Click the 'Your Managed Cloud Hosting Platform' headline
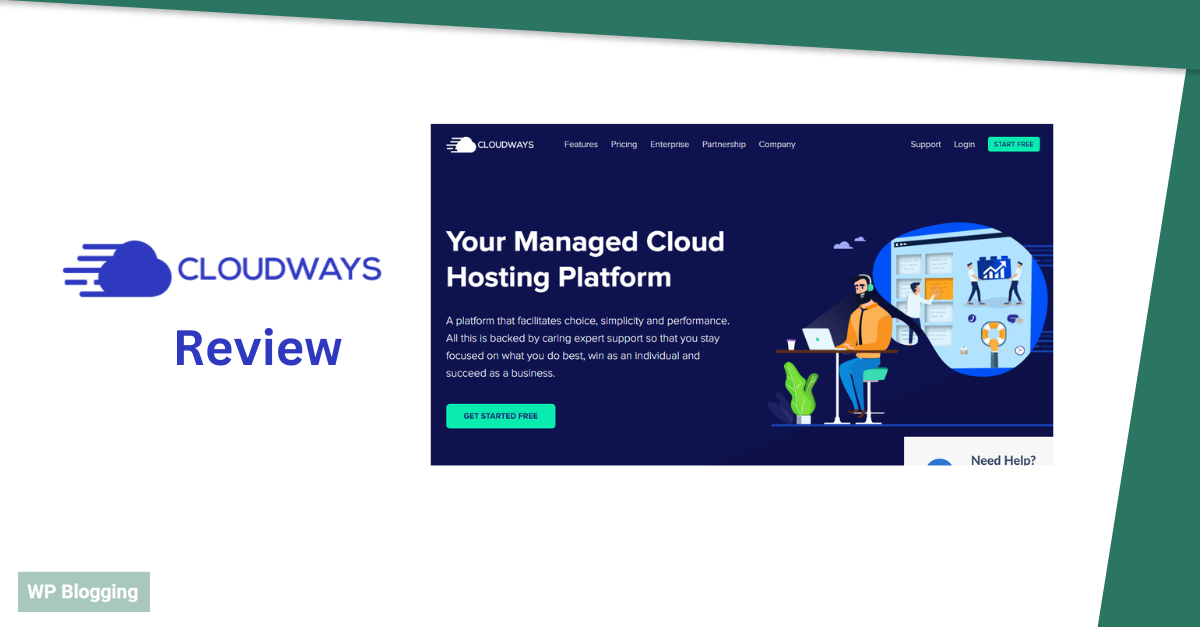 point(585,259)
